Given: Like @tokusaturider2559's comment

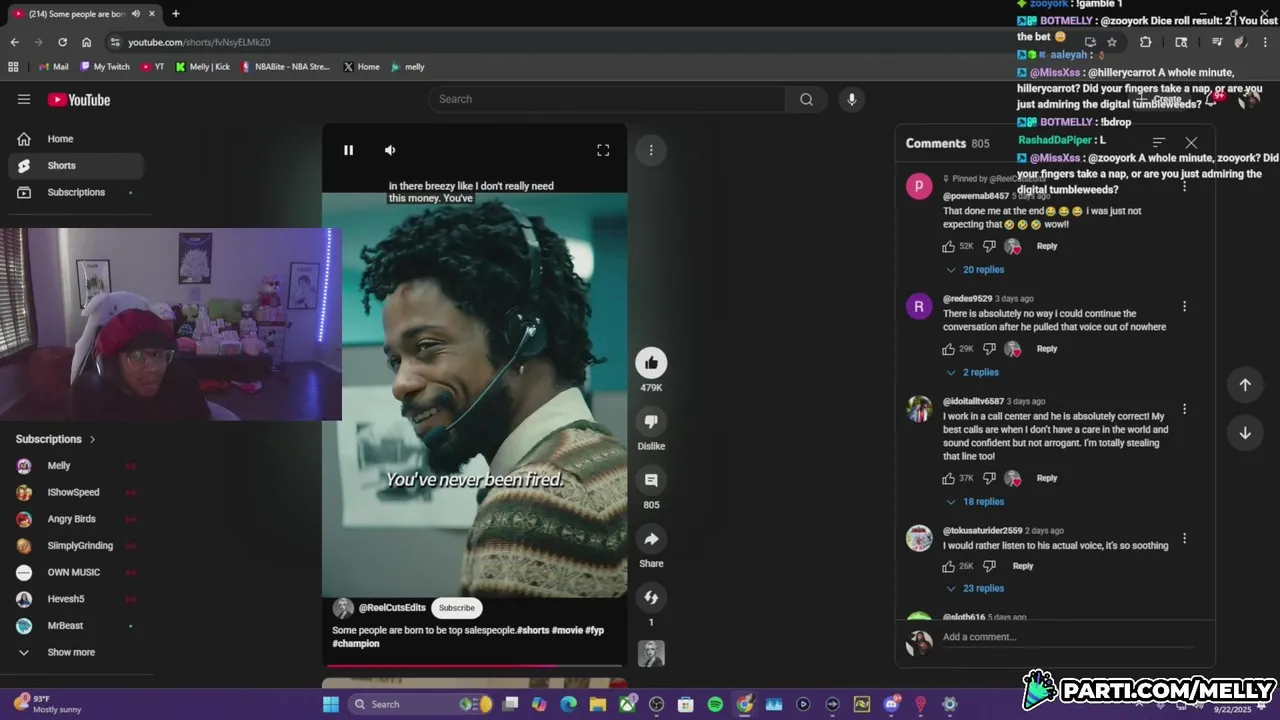Looking at the screenshot, I should (948, 566).
